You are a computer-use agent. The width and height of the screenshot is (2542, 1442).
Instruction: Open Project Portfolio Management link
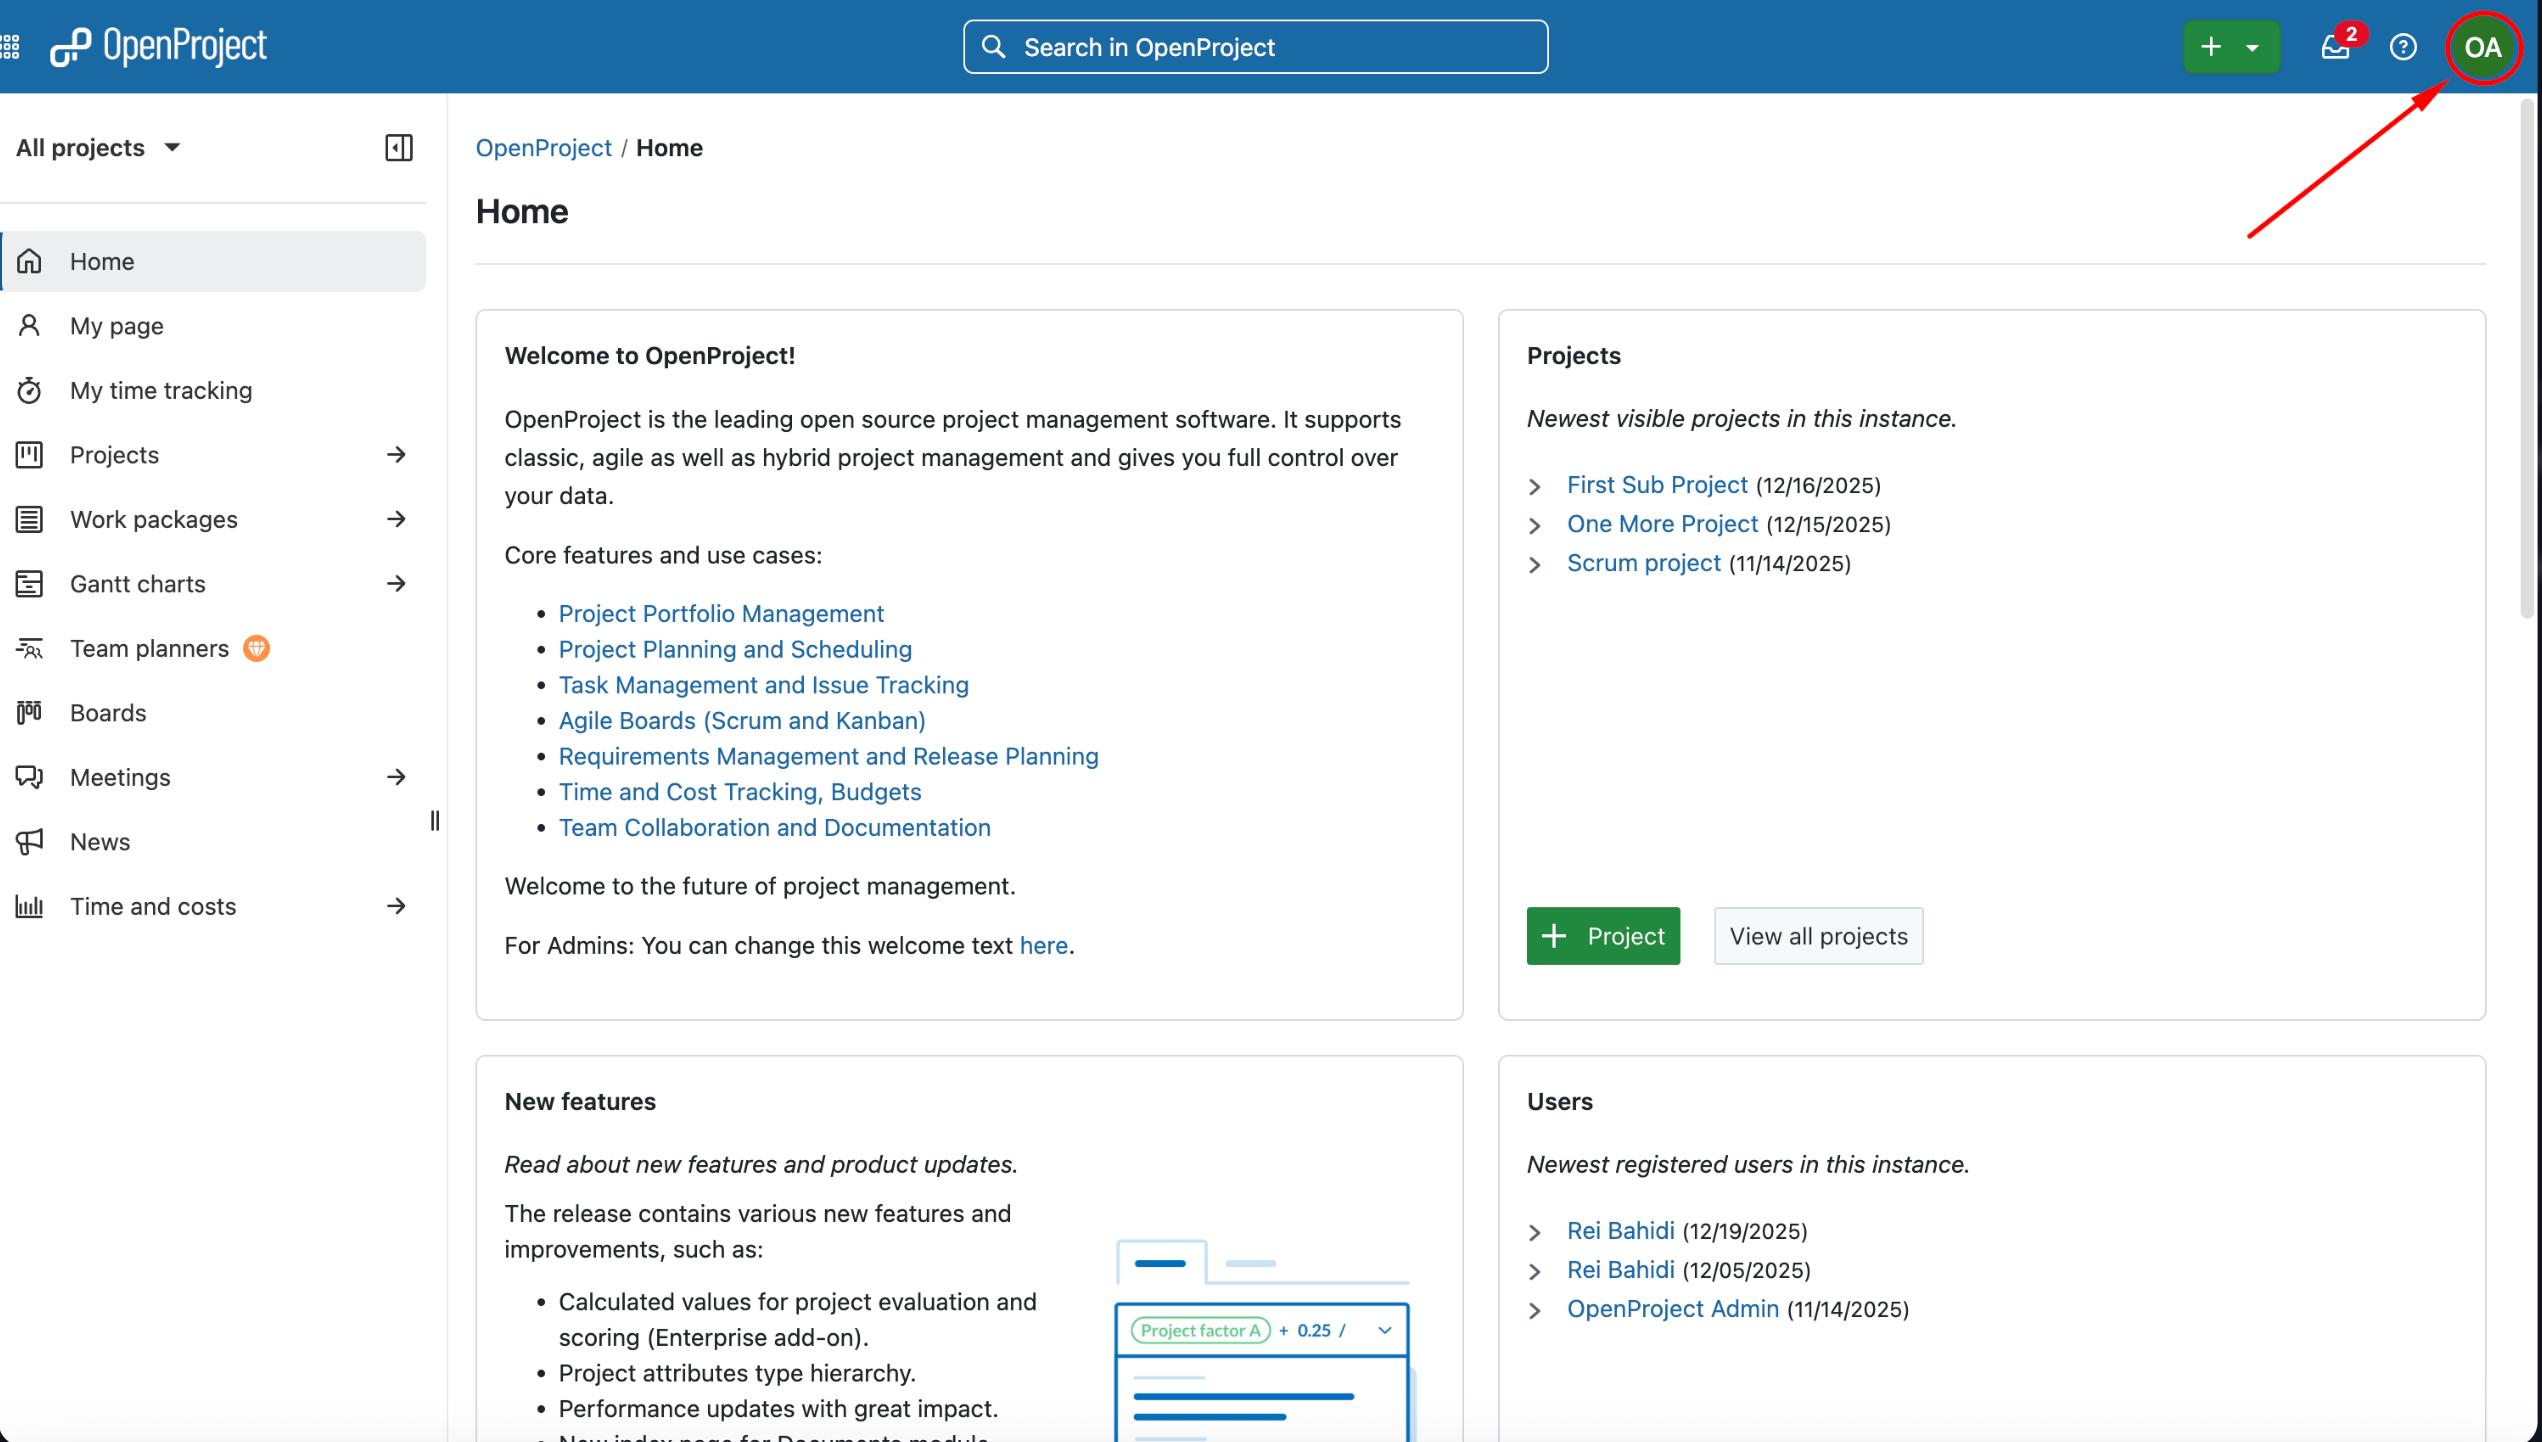721,613
